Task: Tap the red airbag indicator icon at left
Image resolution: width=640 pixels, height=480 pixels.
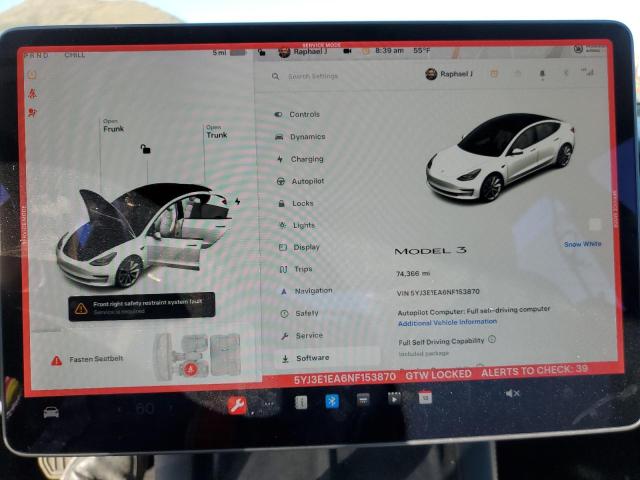Action: click(x=32, y=113)
